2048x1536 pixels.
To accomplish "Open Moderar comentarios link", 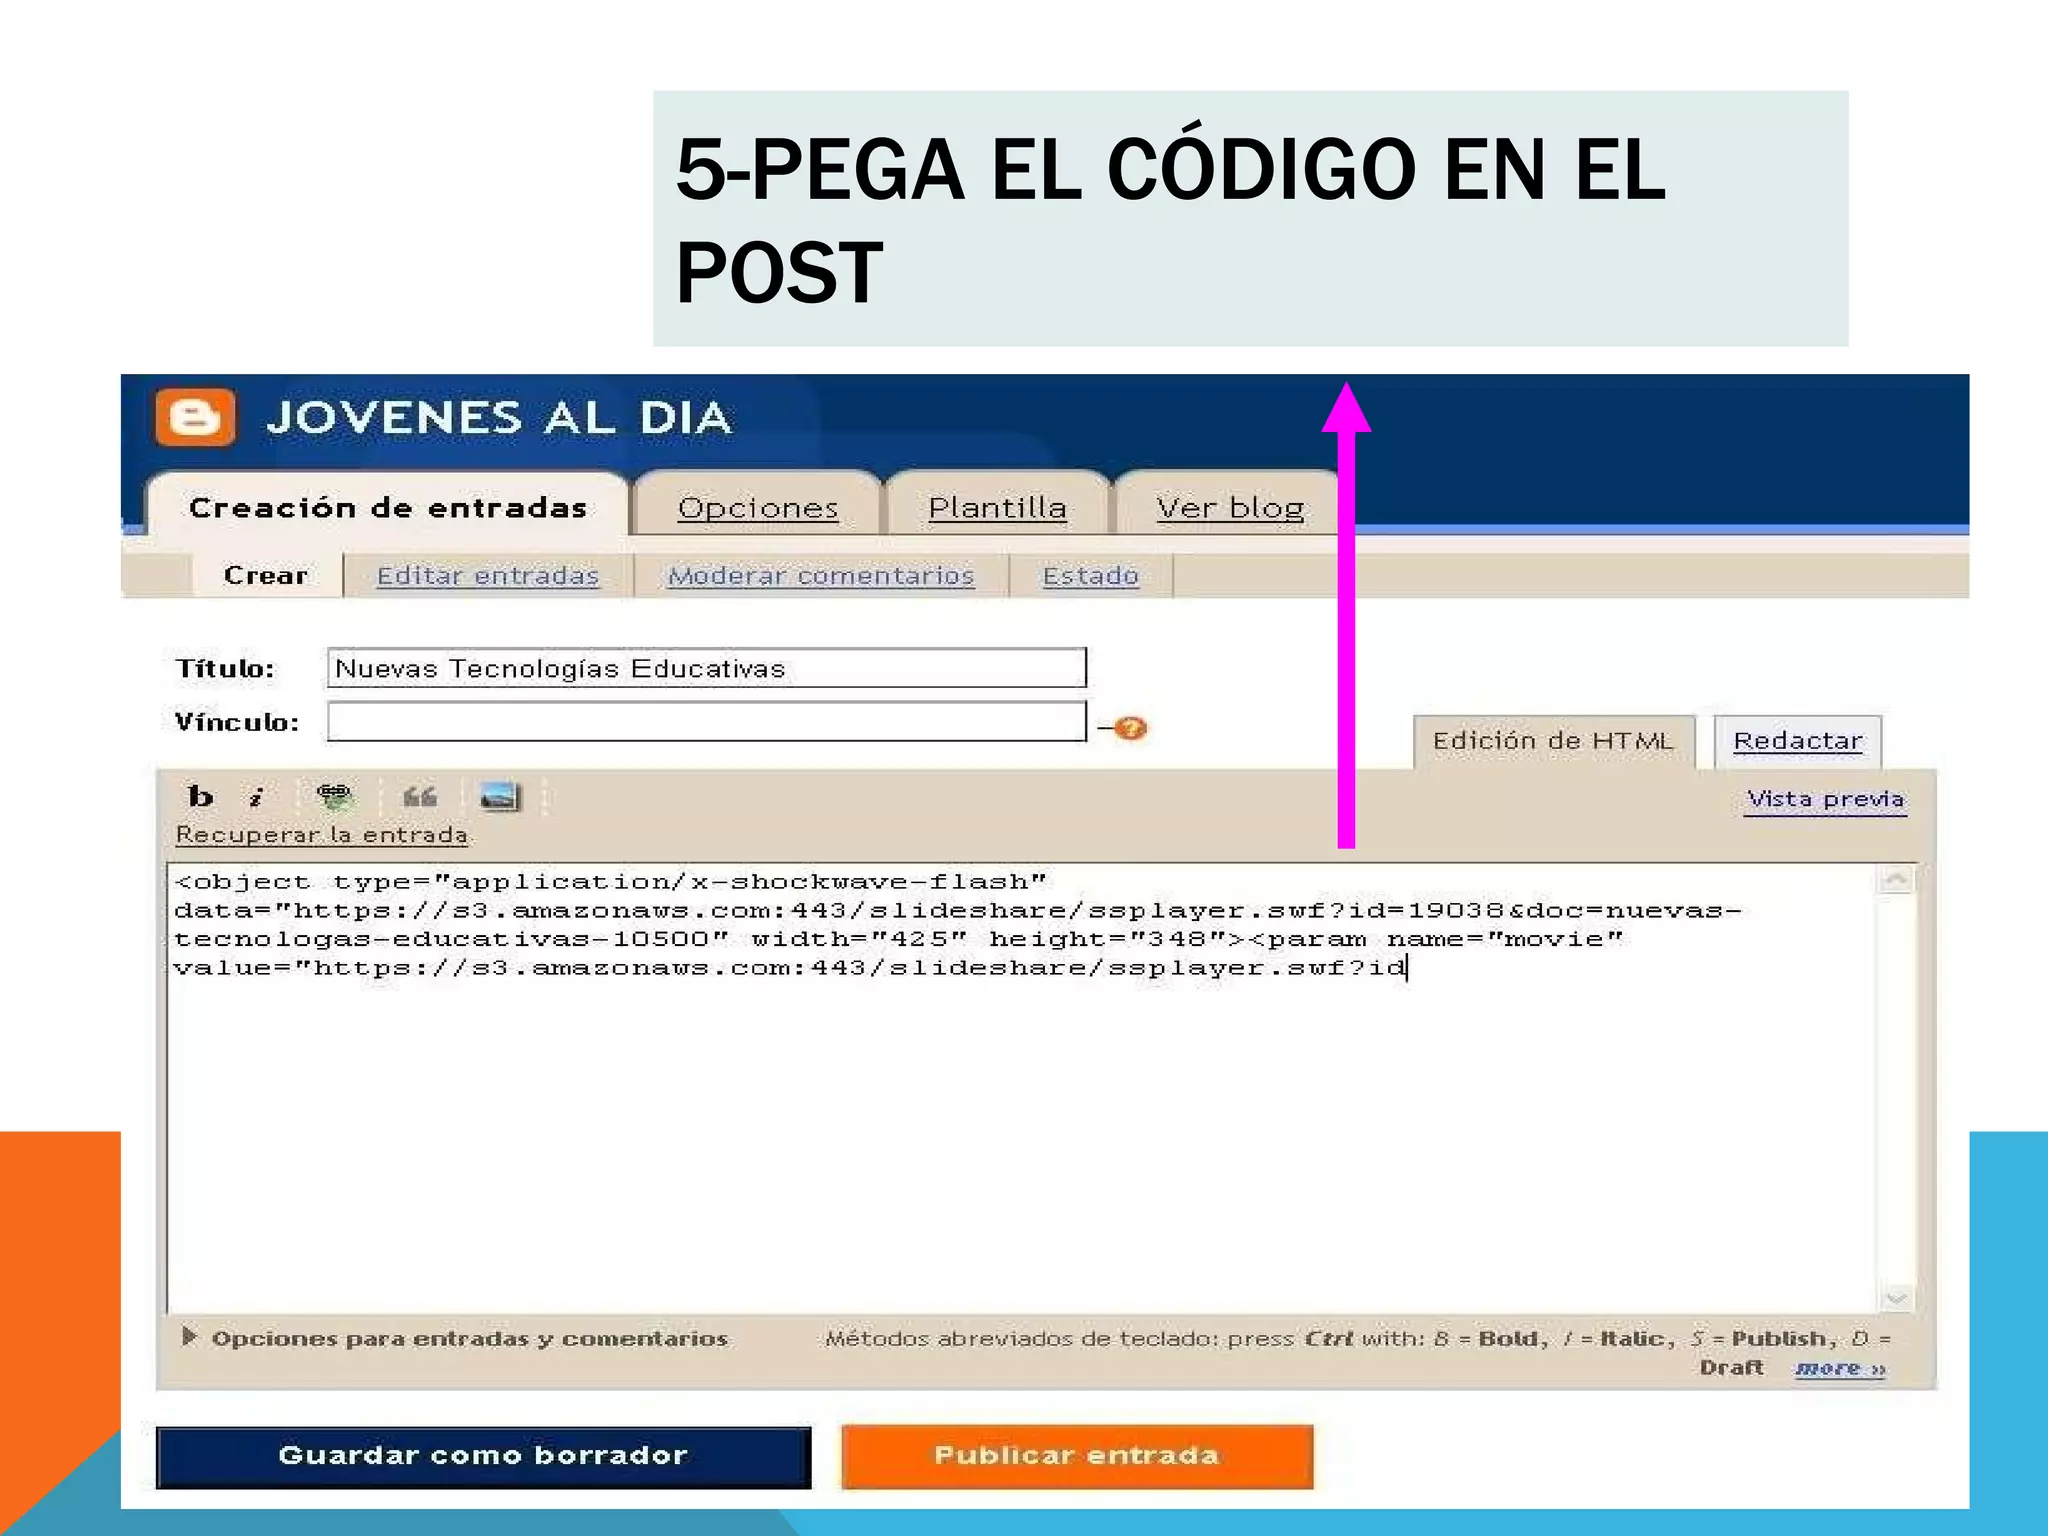I will pos(821,576).
